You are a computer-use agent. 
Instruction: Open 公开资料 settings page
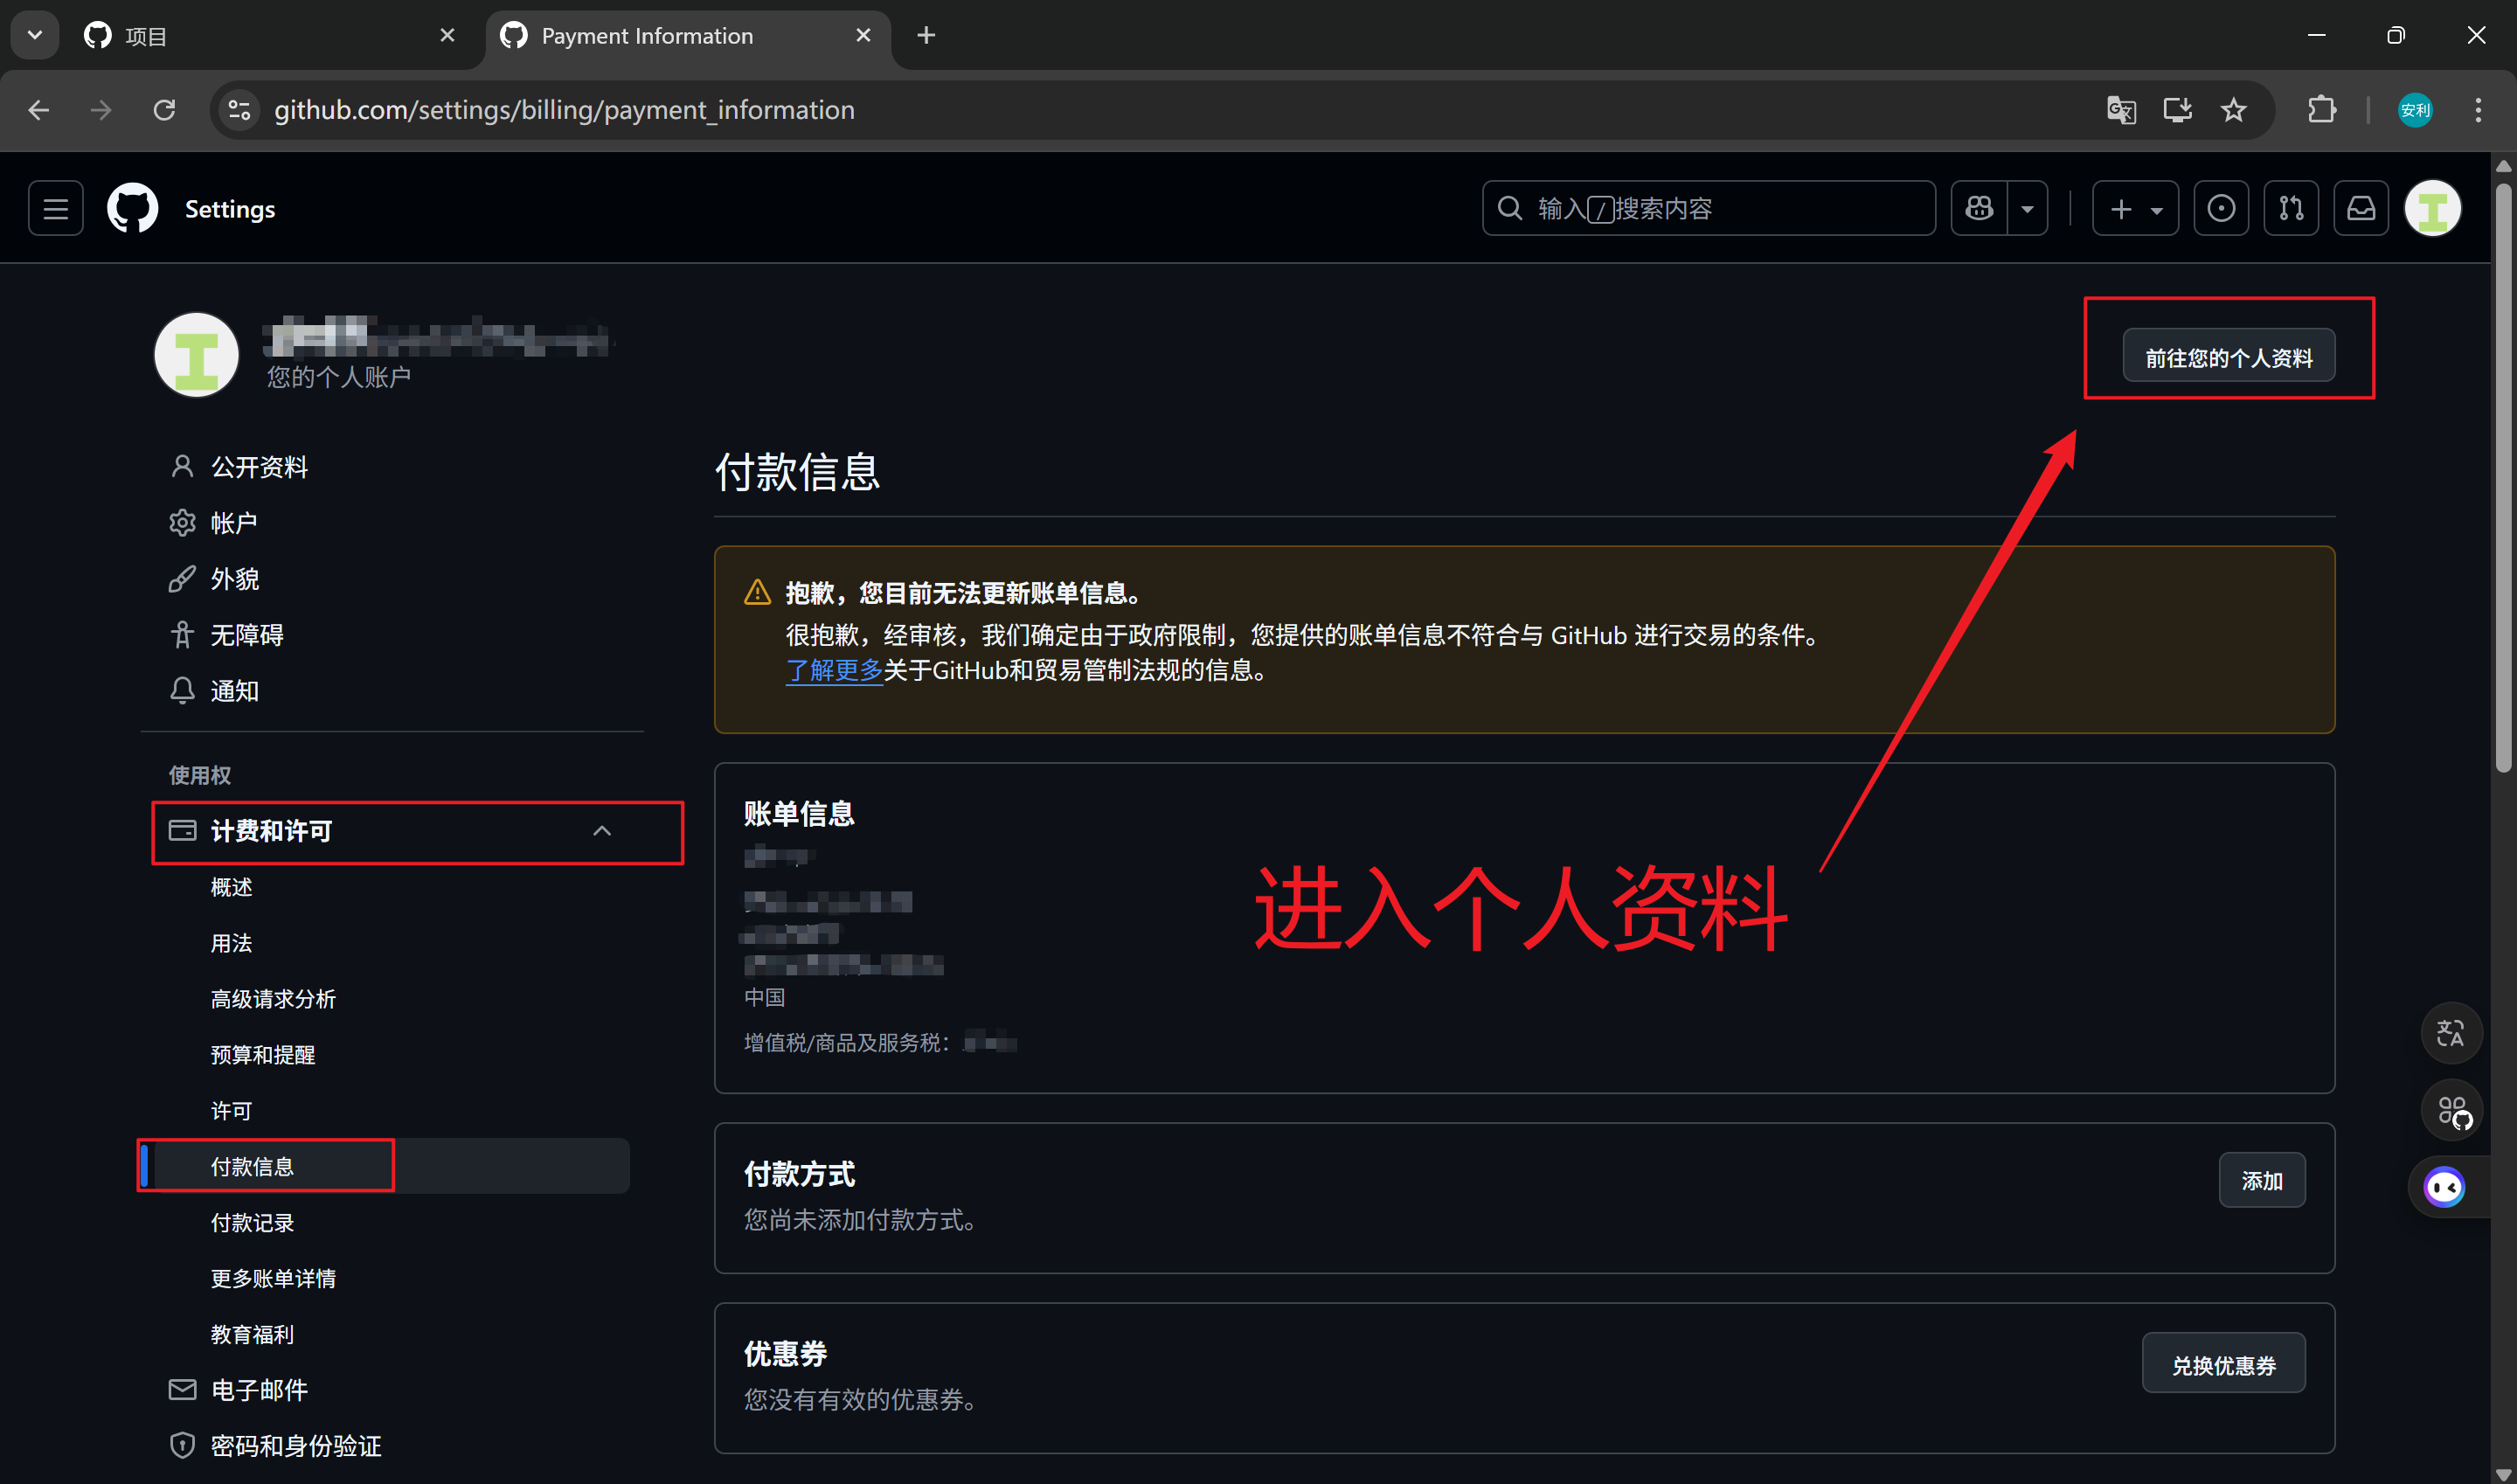[x=259, y=467]
